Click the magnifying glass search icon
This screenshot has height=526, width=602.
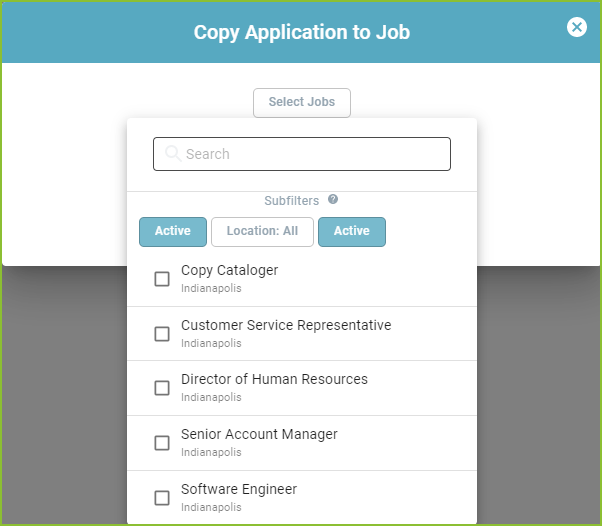[x=173, y=154]
